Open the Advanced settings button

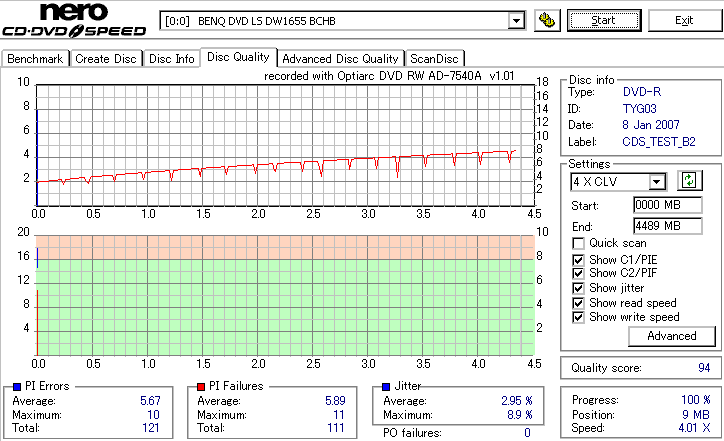(671, 336)
